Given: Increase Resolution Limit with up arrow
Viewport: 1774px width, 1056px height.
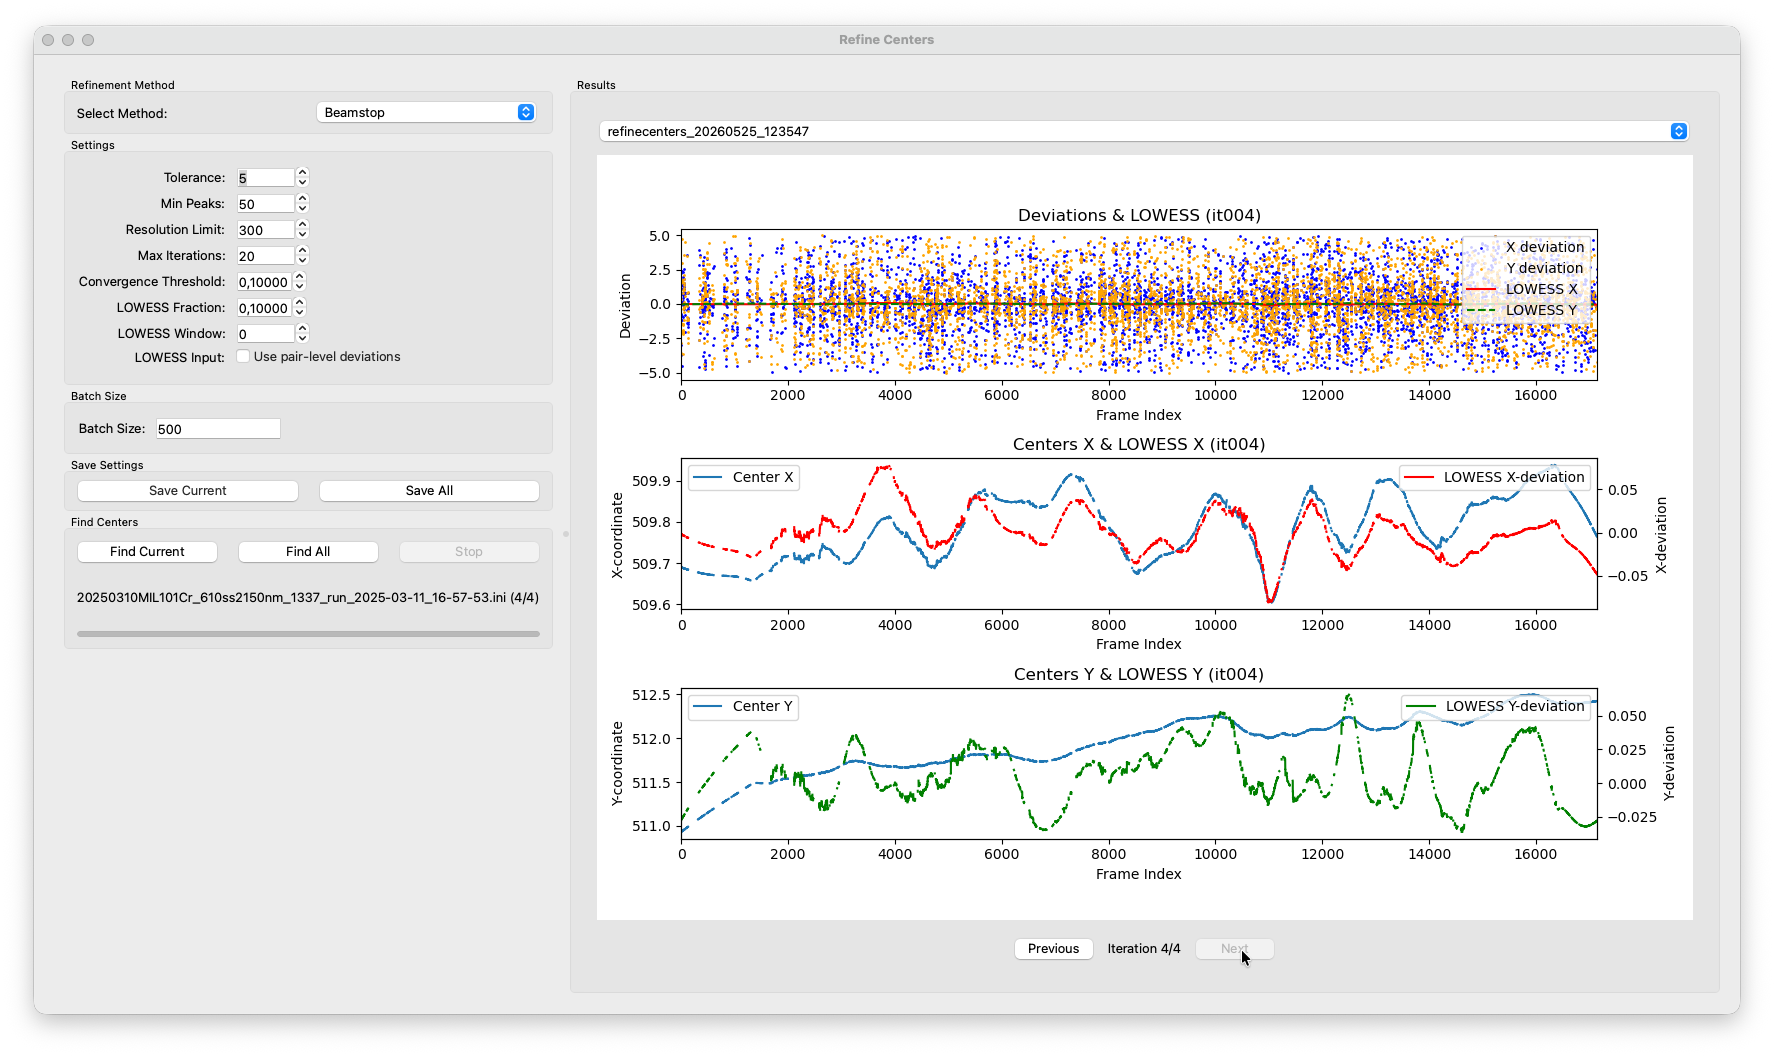Looking at the screenshot, I should [x=302, y=224].
